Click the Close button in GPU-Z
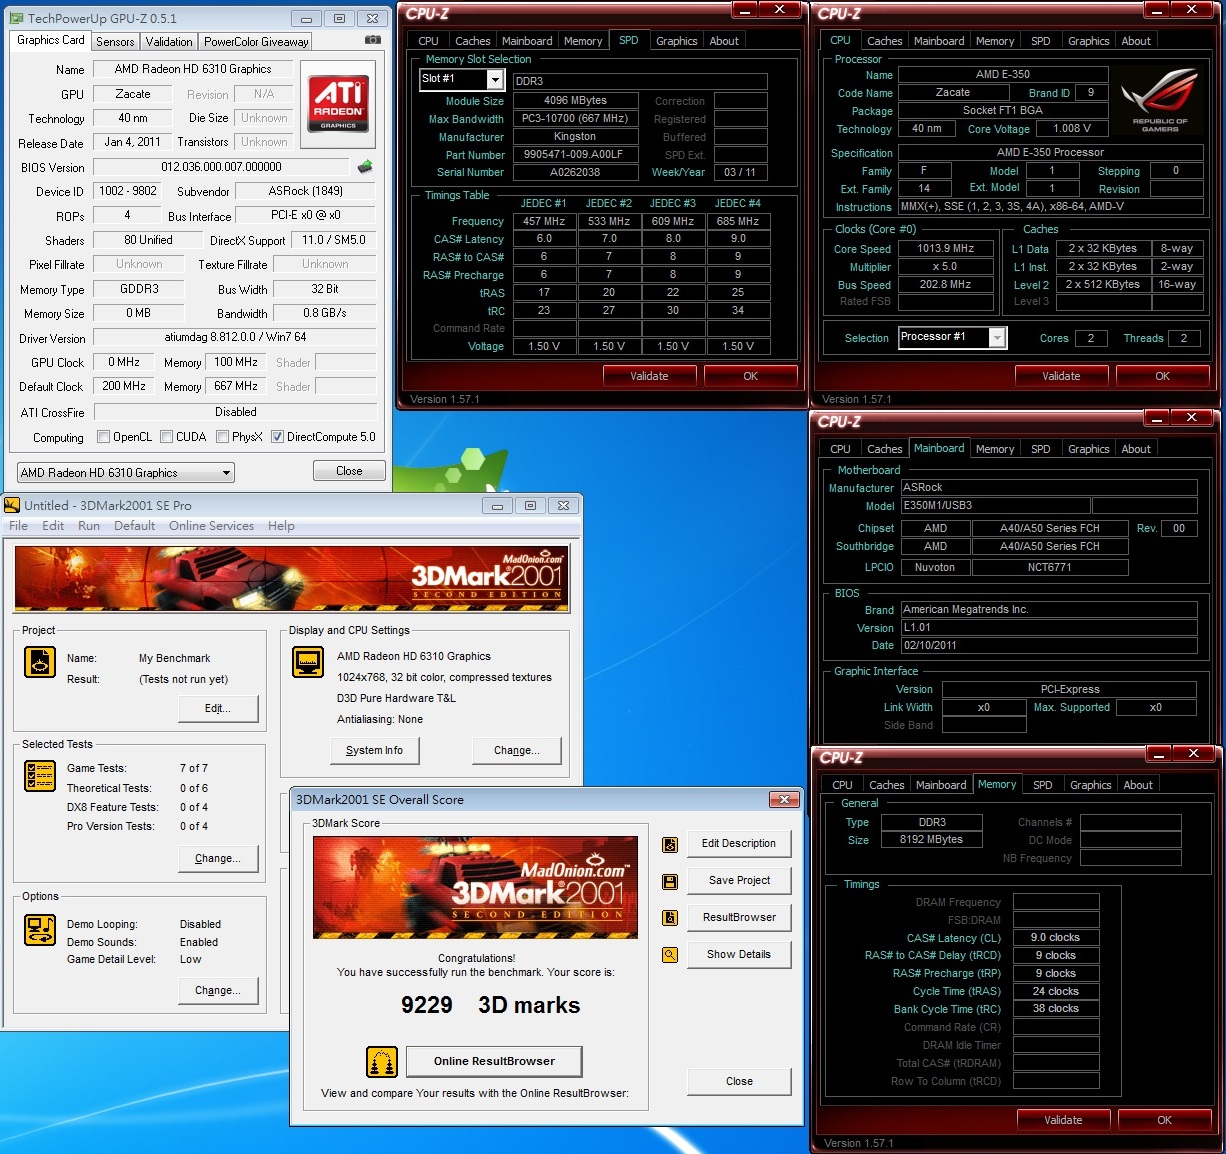The width and height of the screenshot is (1226, 1154). (349, 471)
